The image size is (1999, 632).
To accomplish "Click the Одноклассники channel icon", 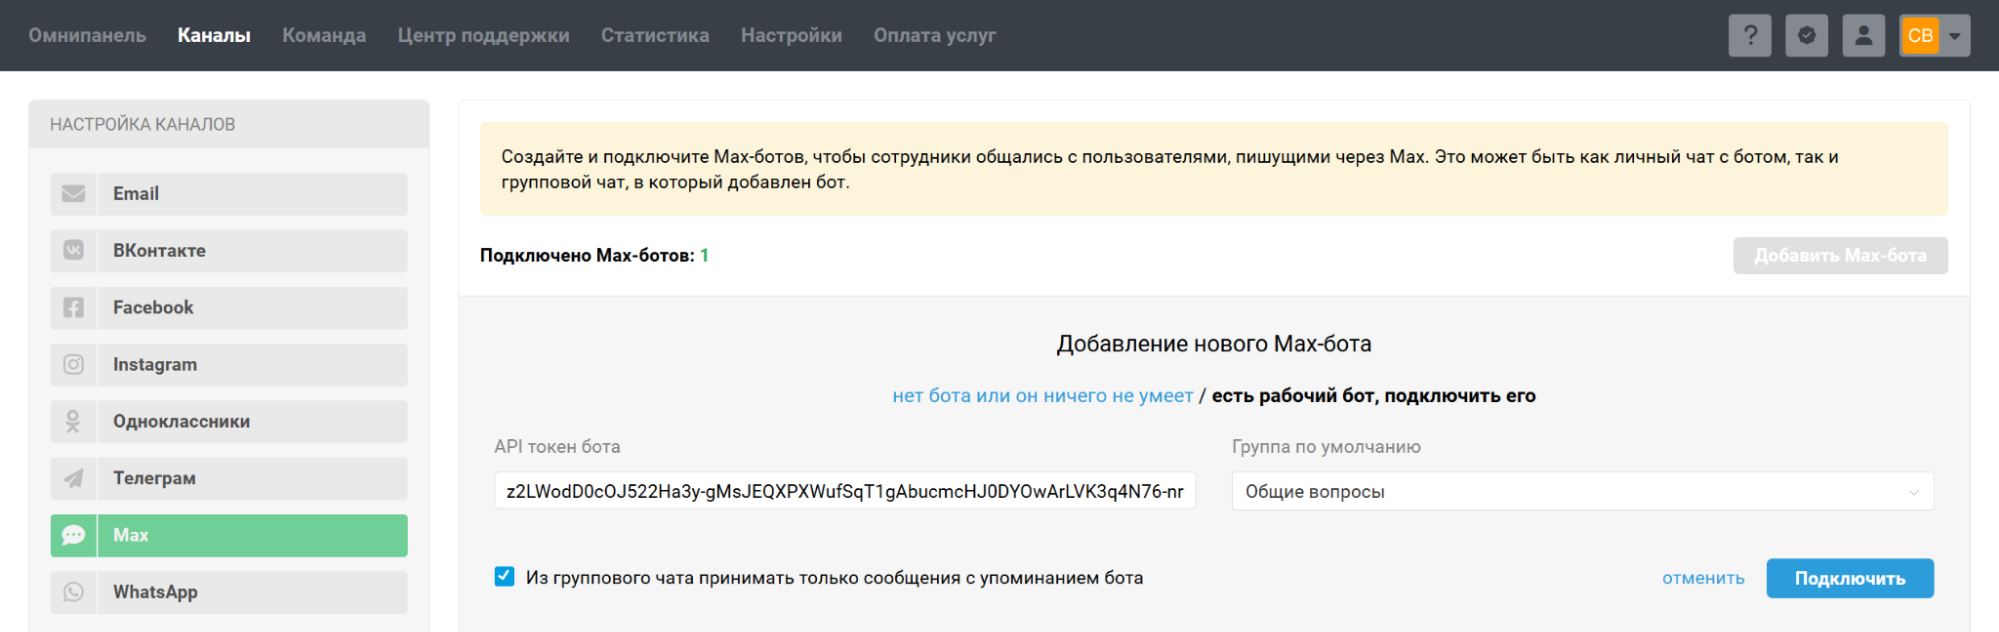I will (x=74, y=422).
